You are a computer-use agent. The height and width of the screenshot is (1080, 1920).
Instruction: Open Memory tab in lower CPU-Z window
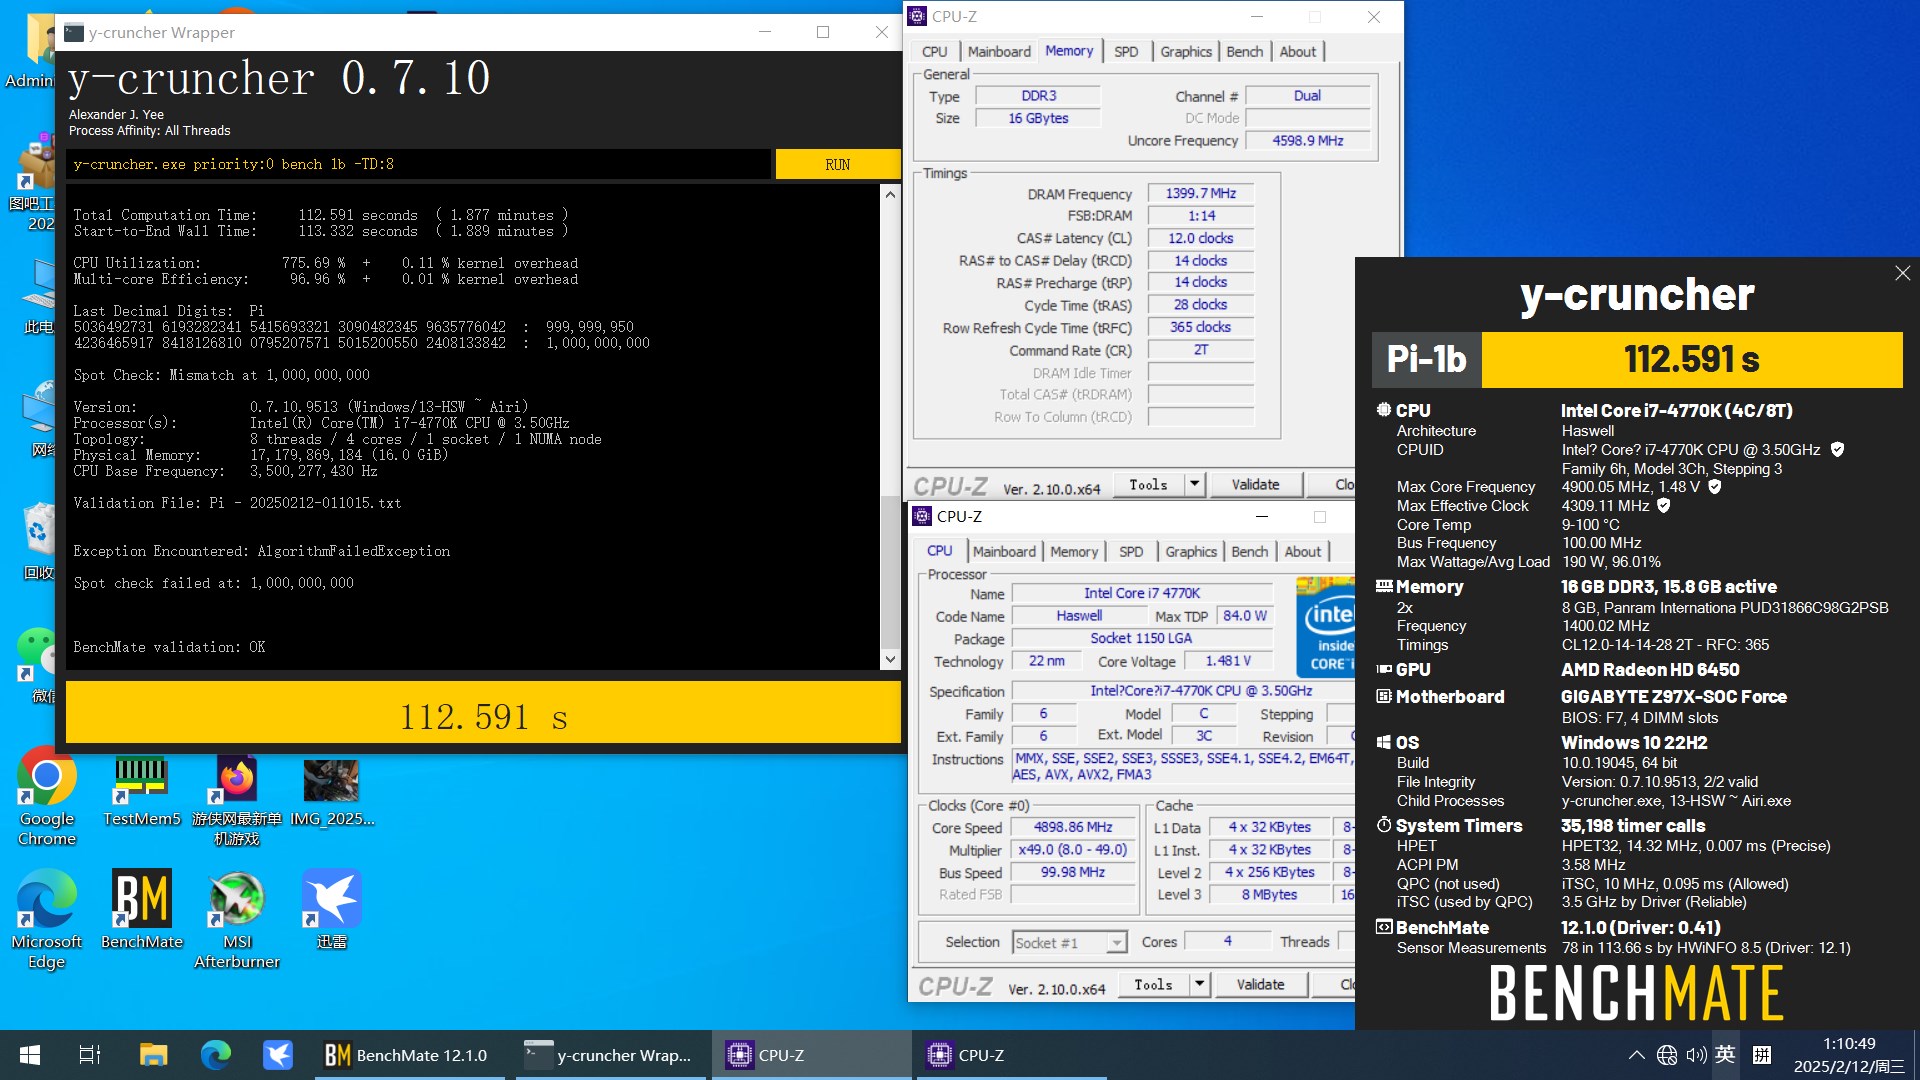pos(1074,552)
